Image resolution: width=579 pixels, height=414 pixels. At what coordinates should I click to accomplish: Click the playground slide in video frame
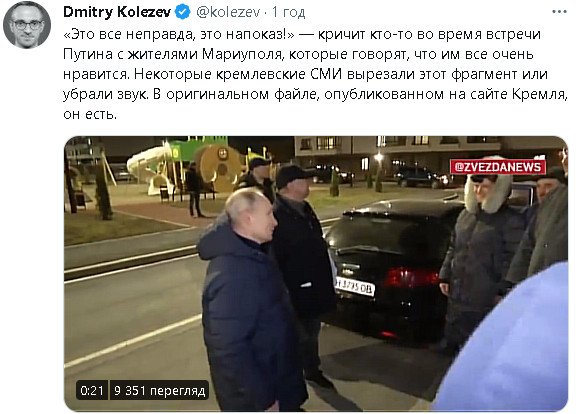pyautogui.click(x=150, y=166)
